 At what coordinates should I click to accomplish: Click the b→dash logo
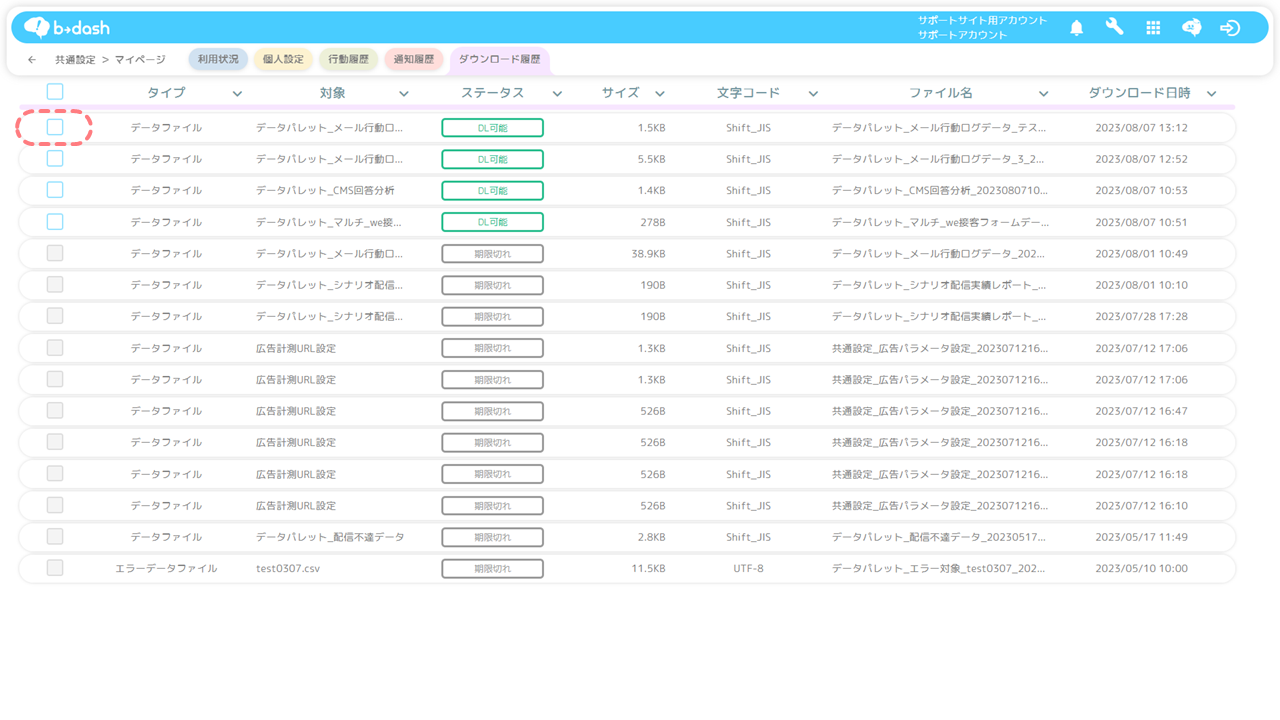tap(67, 28)
